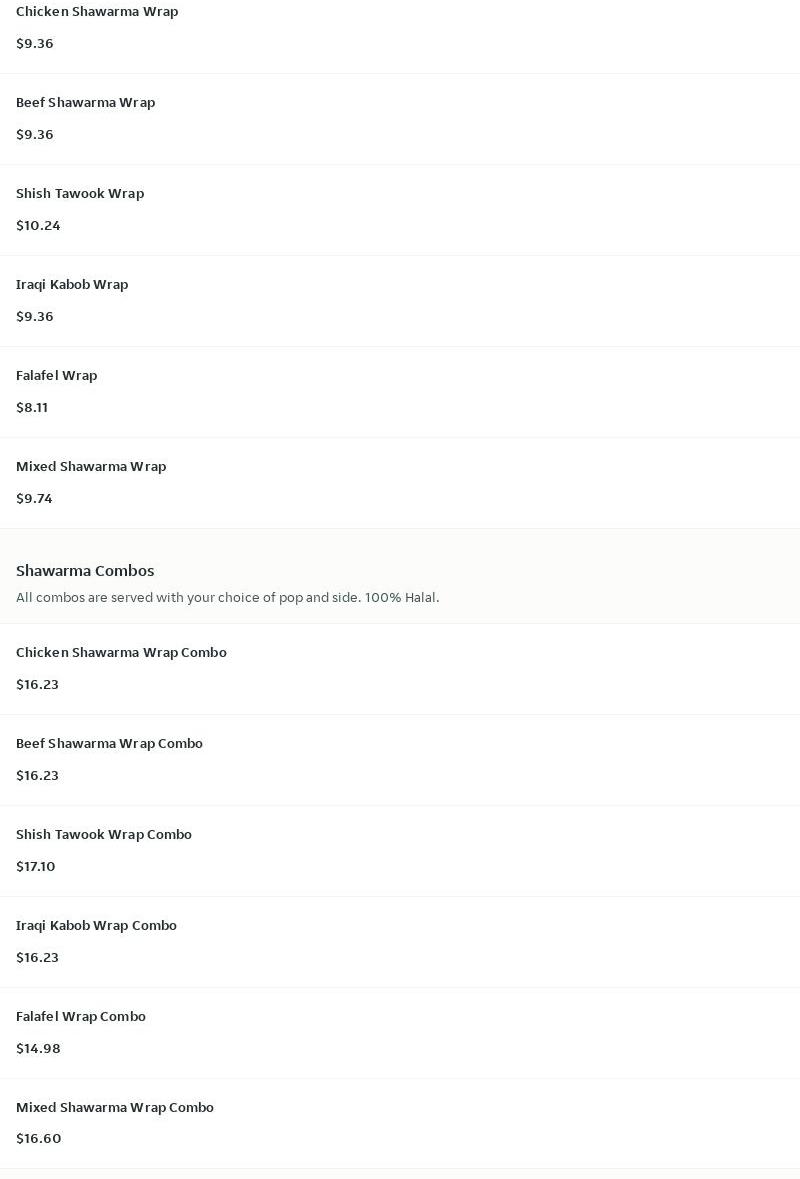This screenshot has width=800, height=1179.
Task: Select Beef Shawarma Wrap menu item
Action: click(86, 103)
